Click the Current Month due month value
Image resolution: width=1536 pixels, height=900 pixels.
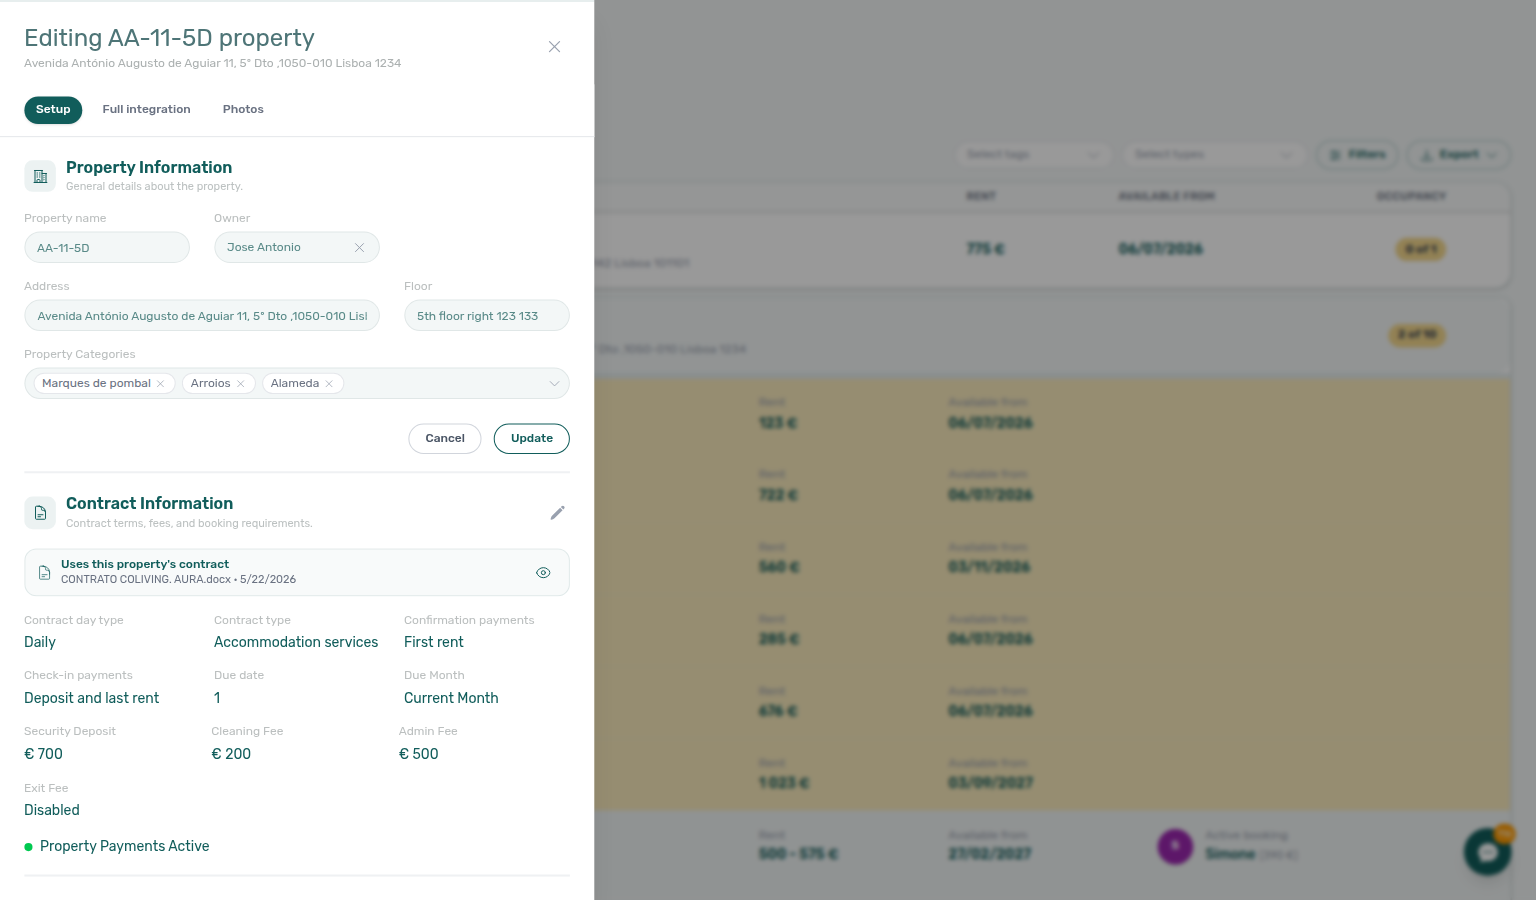pos(451,699)
